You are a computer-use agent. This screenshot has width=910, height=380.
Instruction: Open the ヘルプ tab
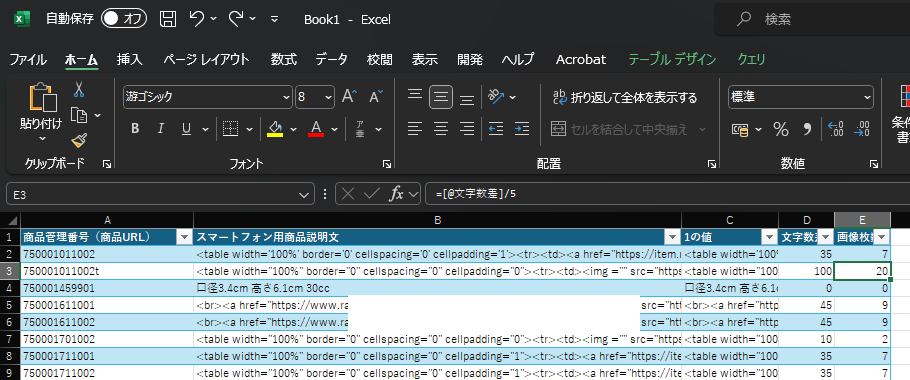[518, 59]
